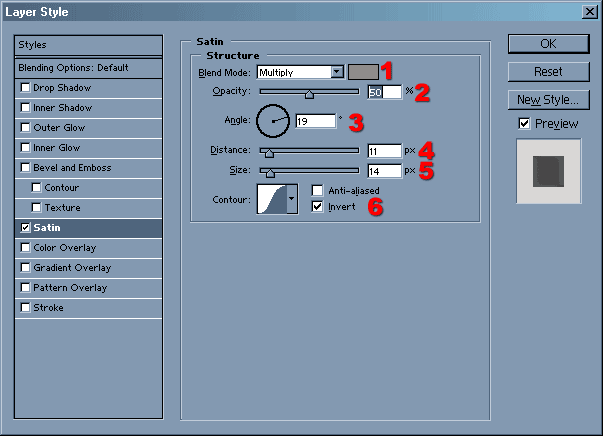Open the Gradient Overlay settings row
The width and height of the screenshot is (603, 436).
coord(88,268)
